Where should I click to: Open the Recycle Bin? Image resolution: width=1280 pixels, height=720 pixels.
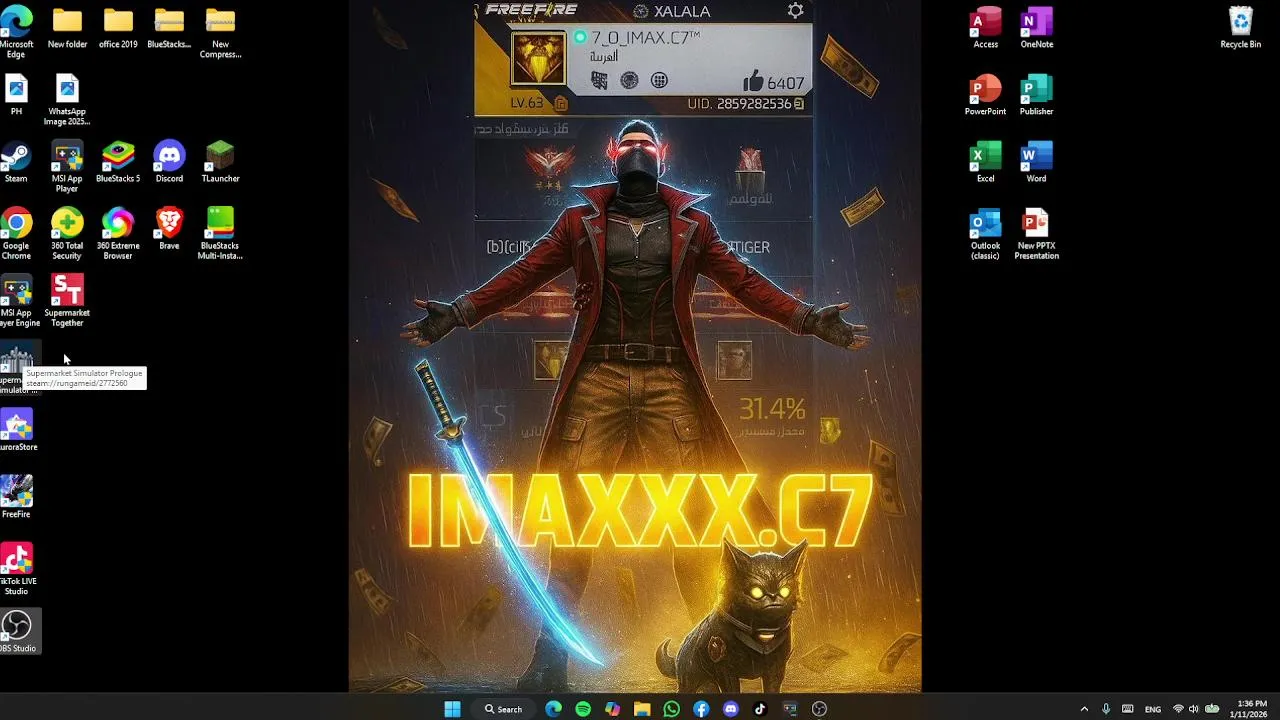(1240, 29)
